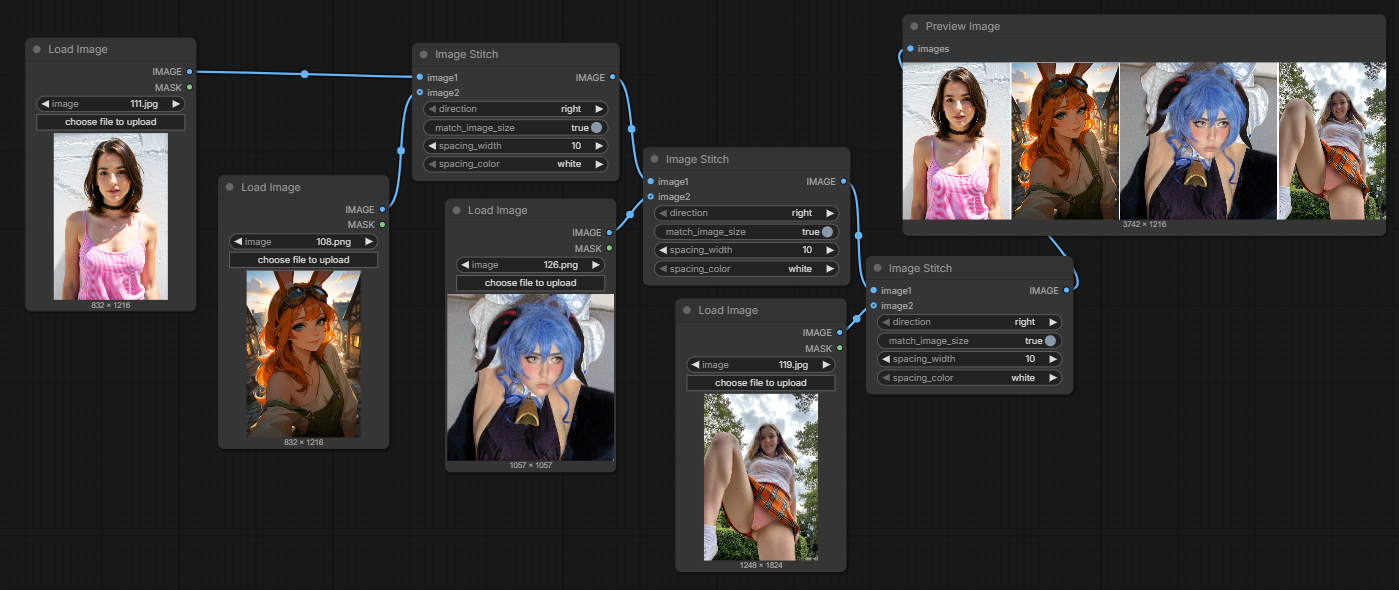Open spacing_color dropdown on middle Image Stitch

tap(747, 269)
